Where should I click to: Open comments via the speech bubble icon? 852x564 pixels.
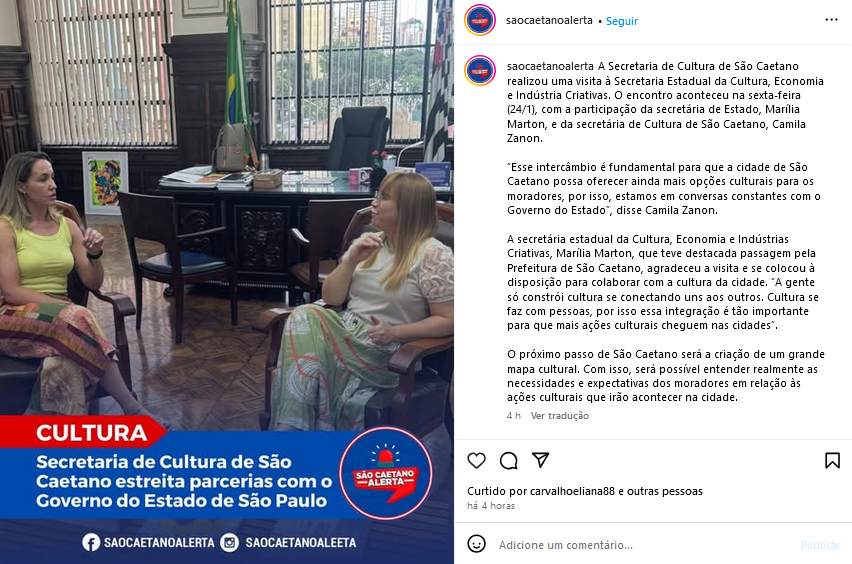[509, 461]
